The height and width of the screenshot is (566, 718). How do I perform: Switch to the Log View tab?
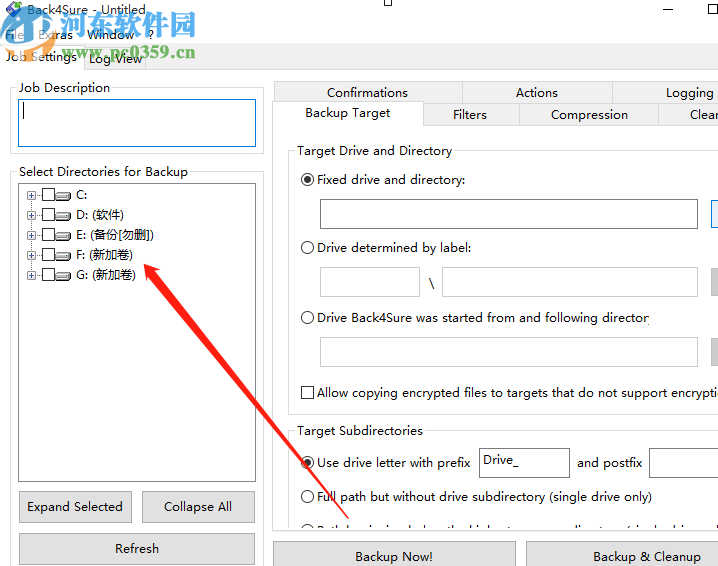[x=115, y=59]
